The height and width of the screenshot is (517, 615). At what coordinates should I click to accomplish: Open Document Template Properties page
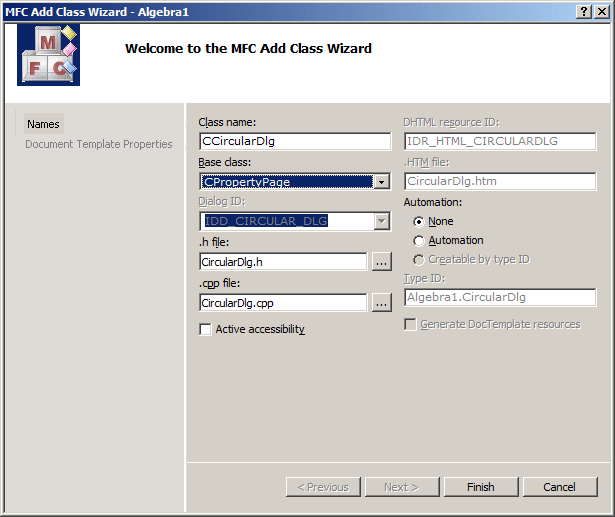[x=99, y=144]
